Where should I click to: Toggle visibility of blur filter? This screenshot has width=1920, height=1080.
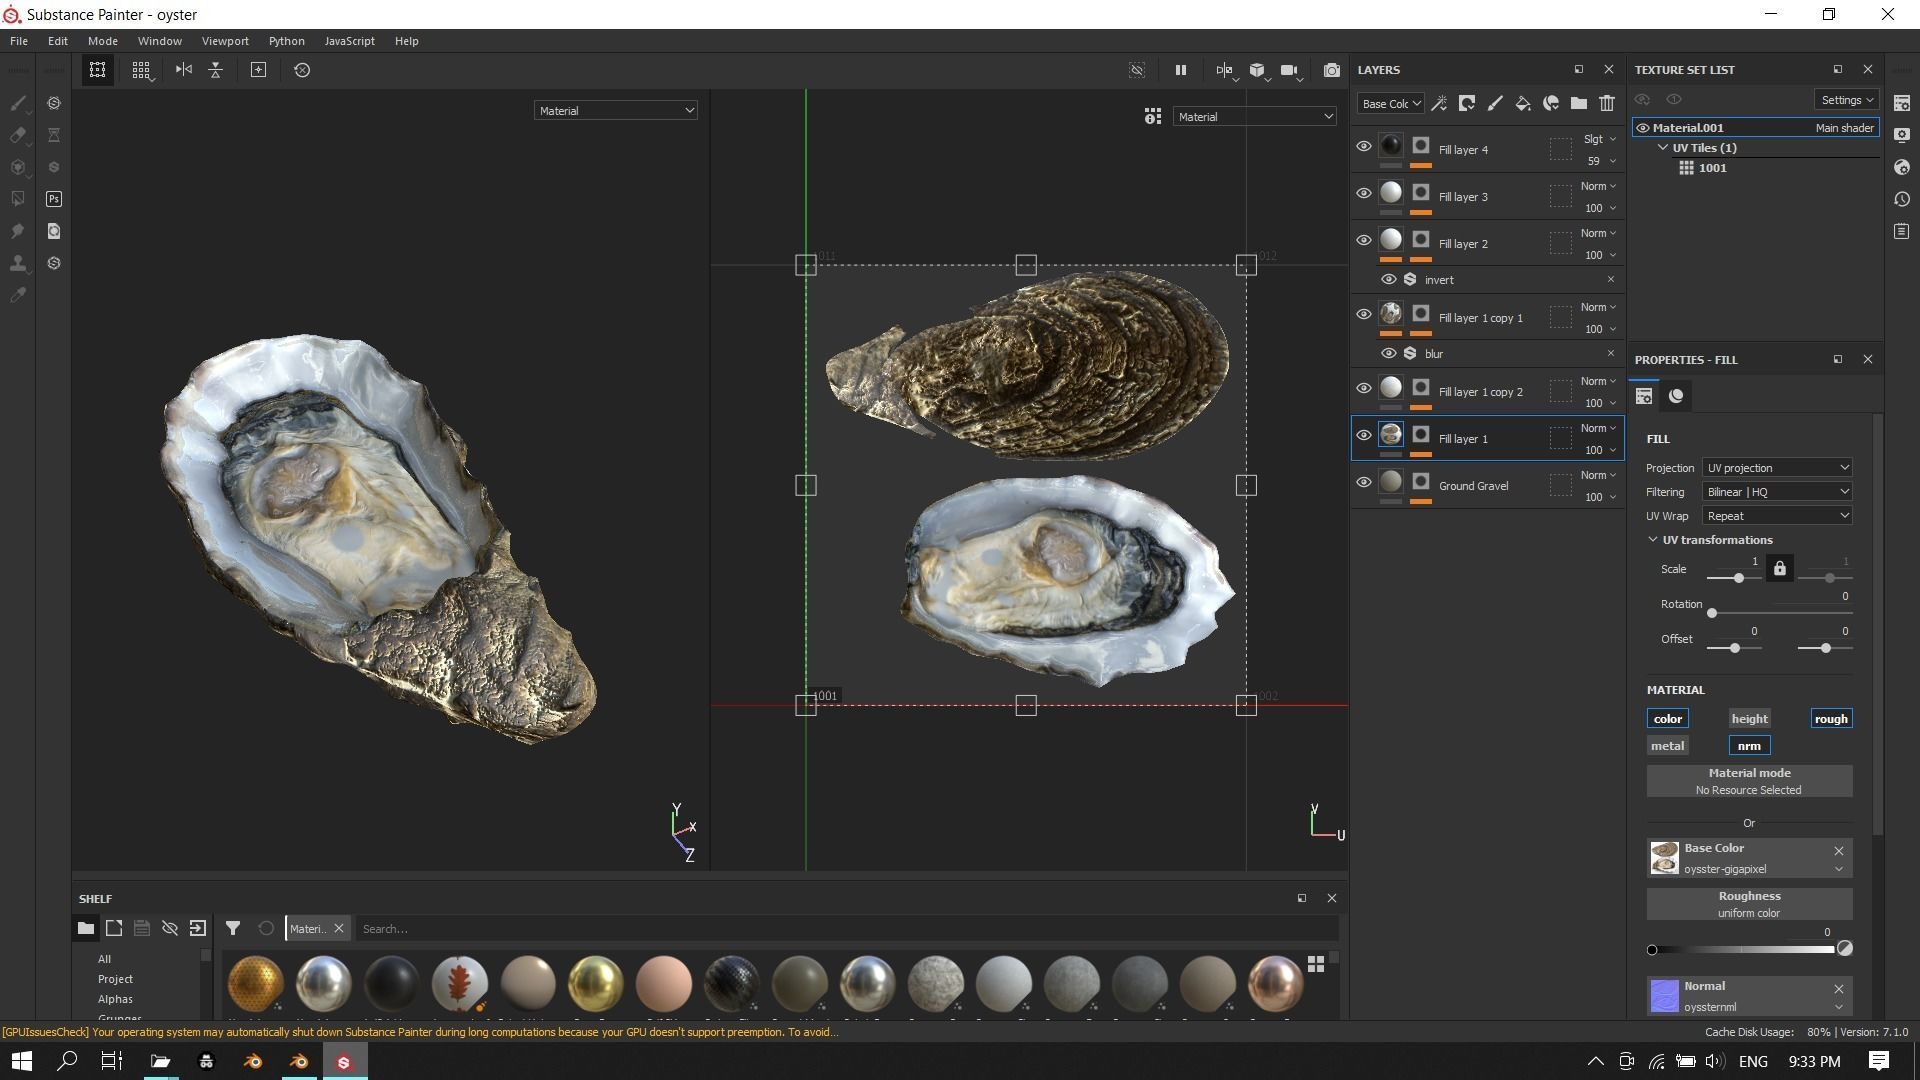tap(1389, 354)
